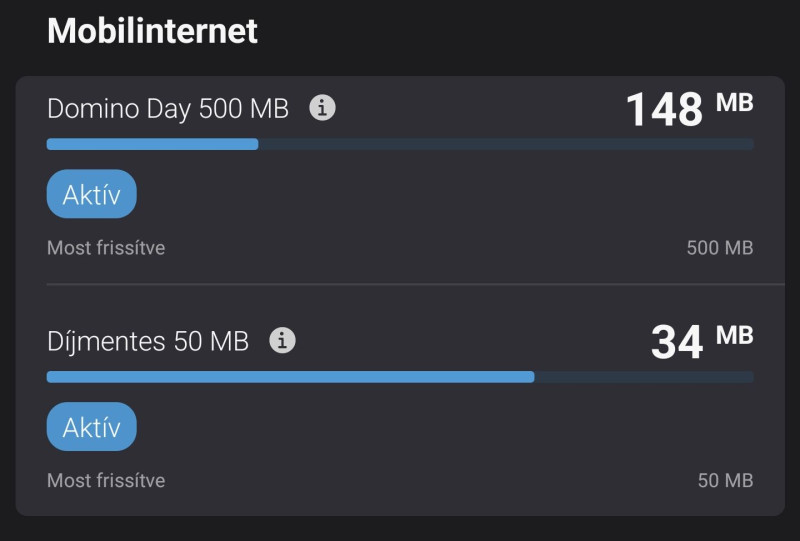Viewport: 800px width, 541px height.
Task: Click Most frissítve under Díjmentes package
Action: (x=106, y=481)
